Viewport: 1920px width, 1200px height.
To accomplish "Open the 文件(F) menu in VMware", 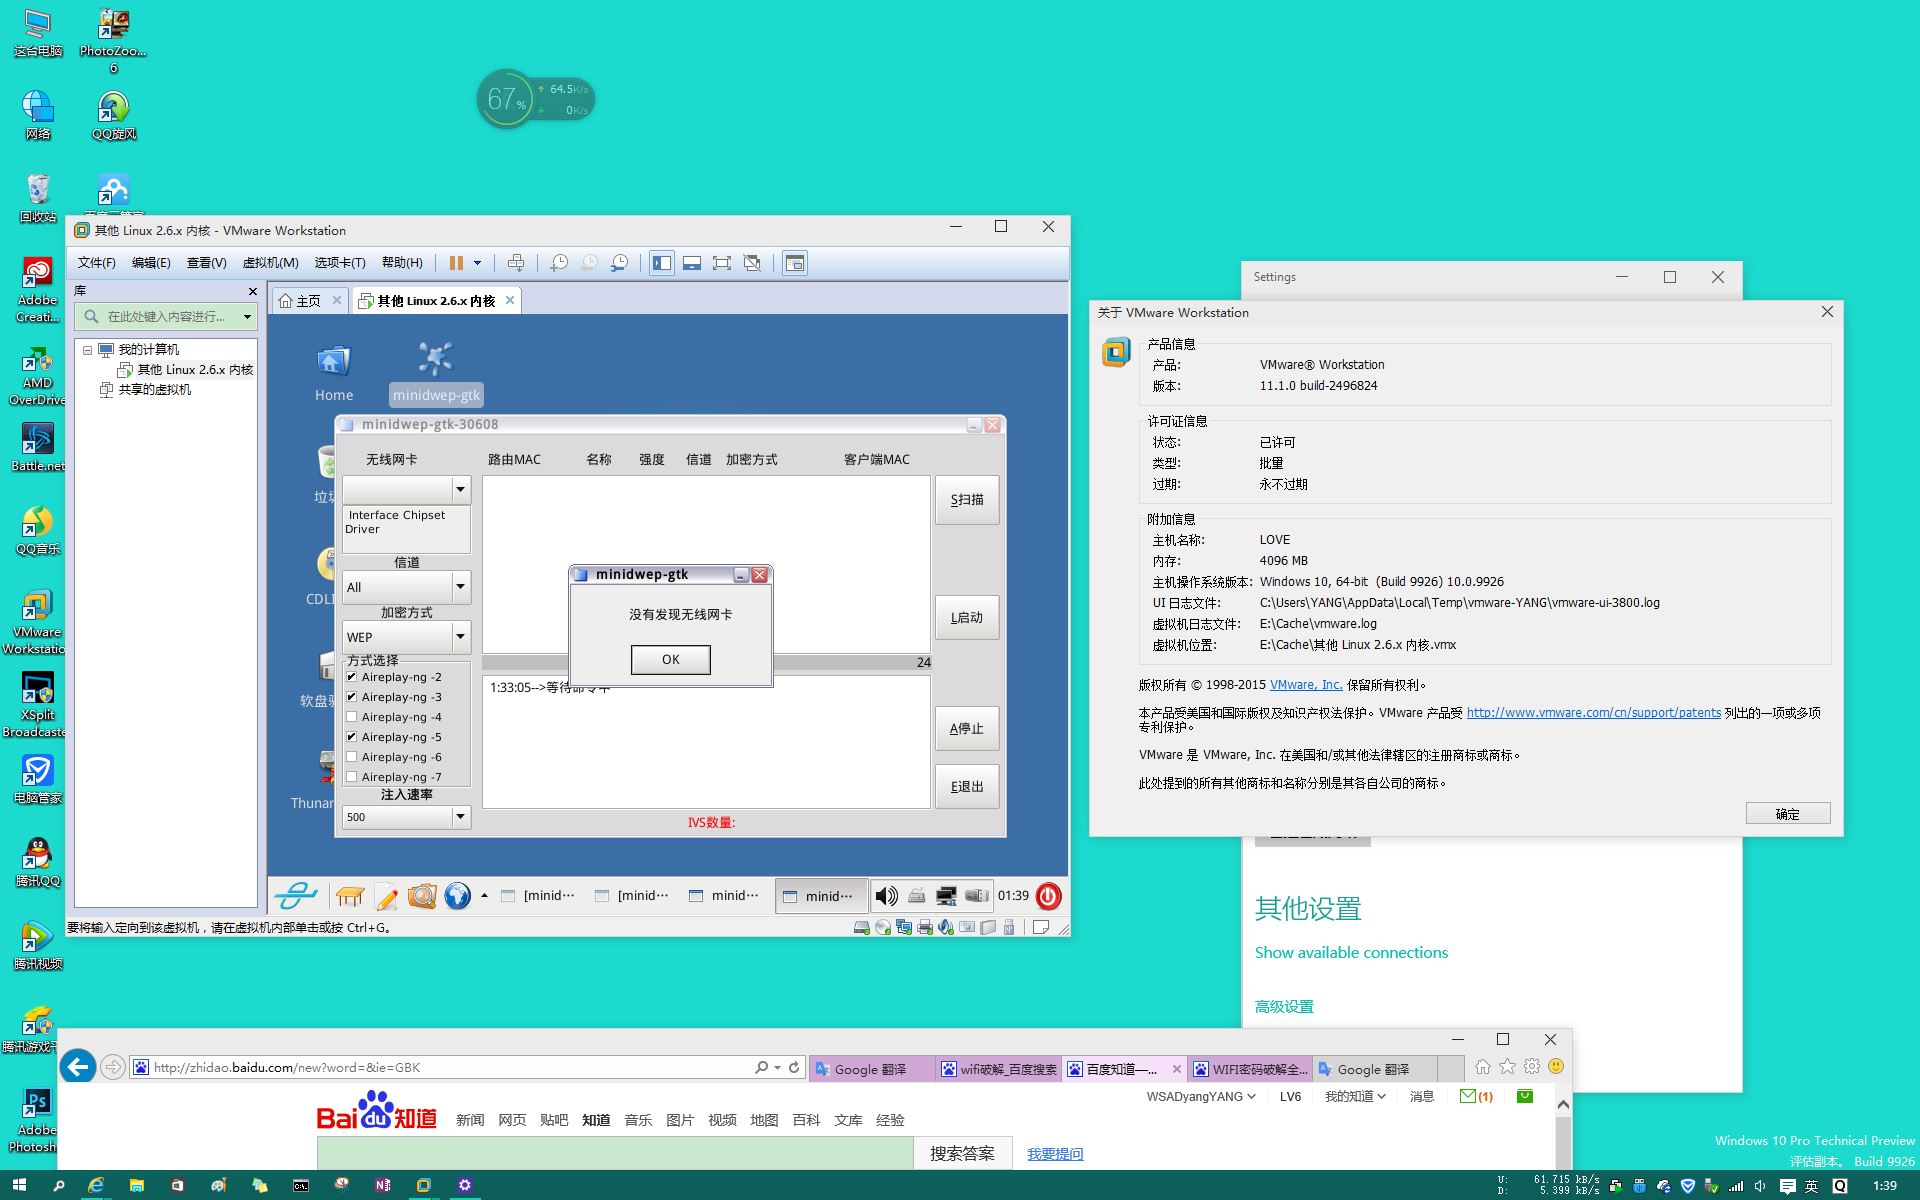I will click(97, 263).
